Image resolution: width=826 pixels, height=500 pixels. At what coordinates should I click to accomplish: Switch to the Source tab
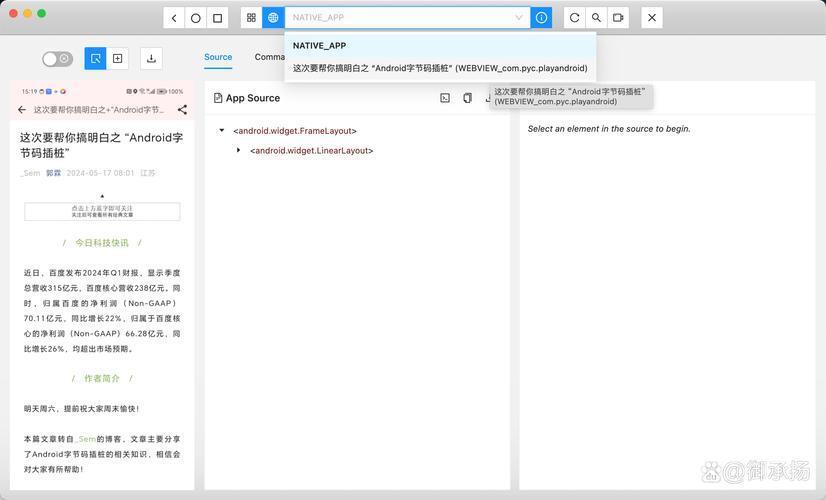218,57
